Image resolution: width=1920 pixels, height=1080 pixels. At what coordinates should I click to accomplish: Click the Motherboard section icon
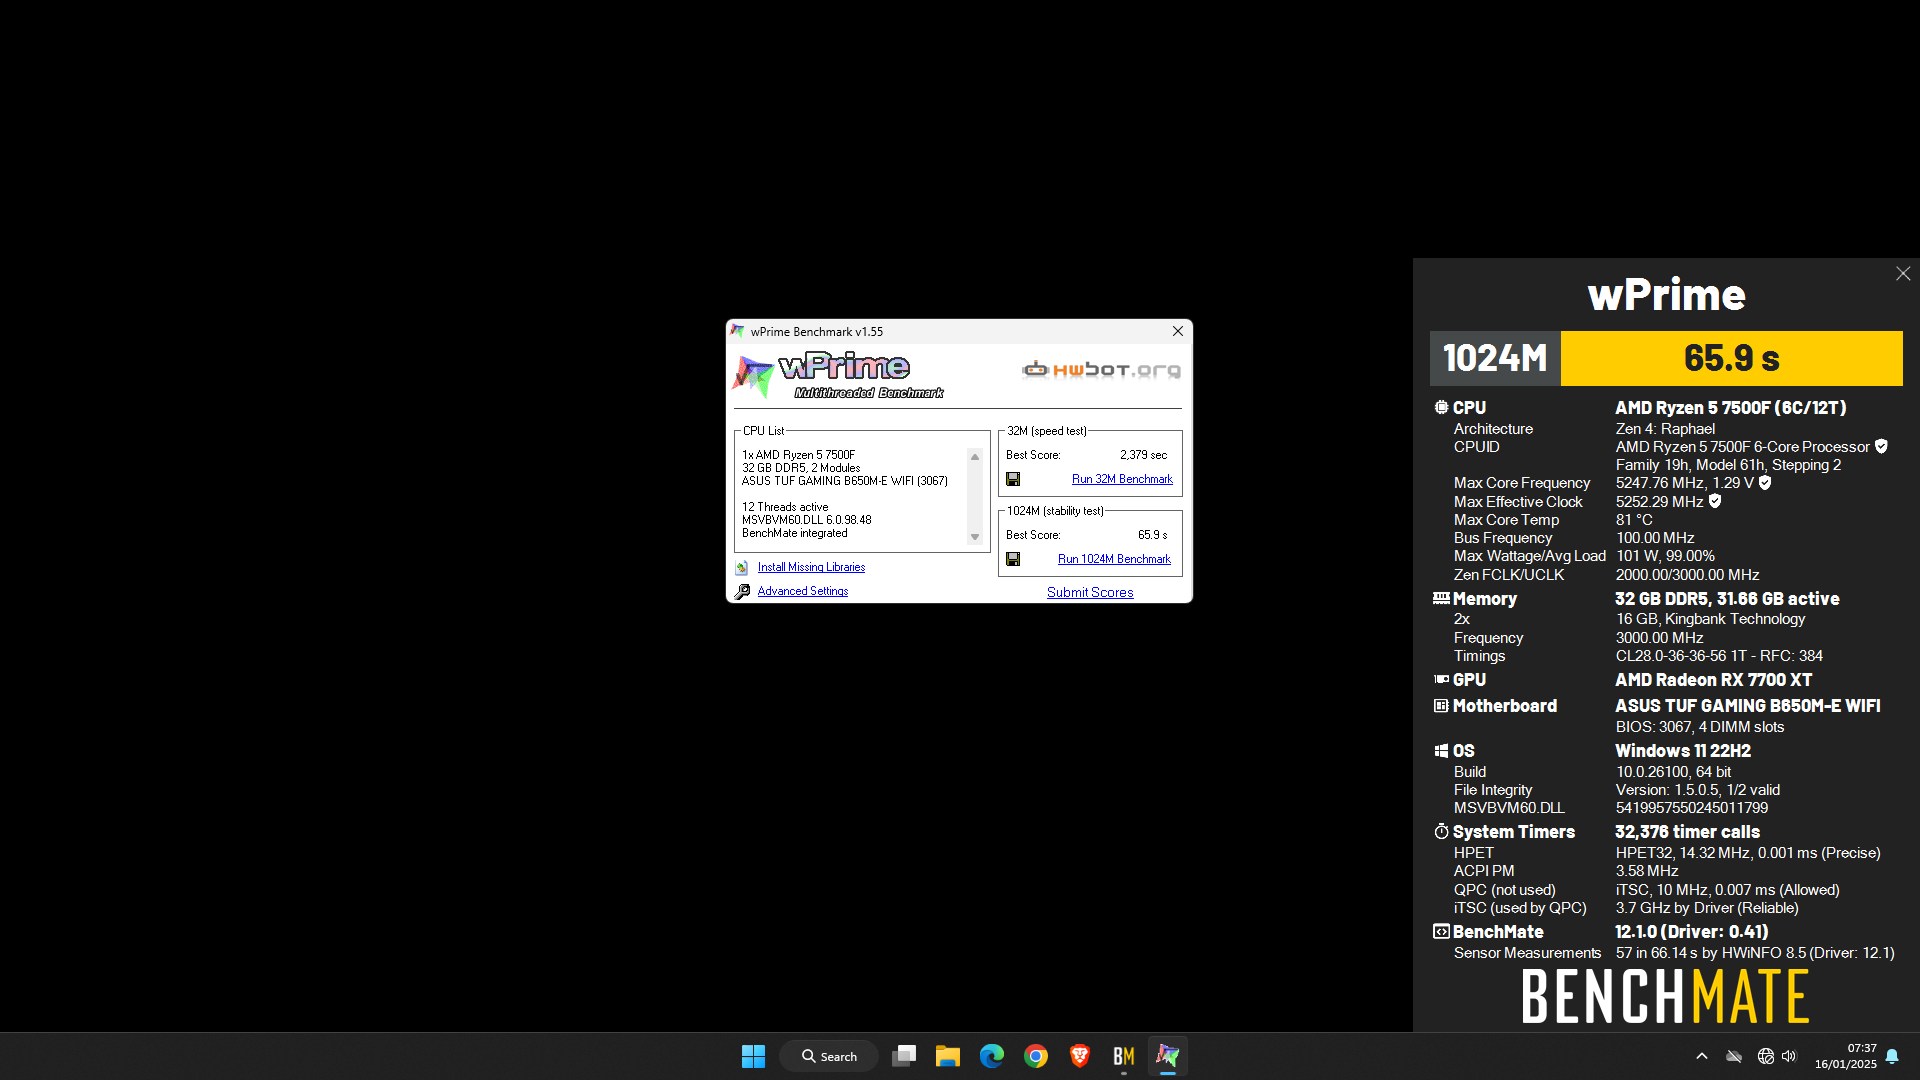1441,706
